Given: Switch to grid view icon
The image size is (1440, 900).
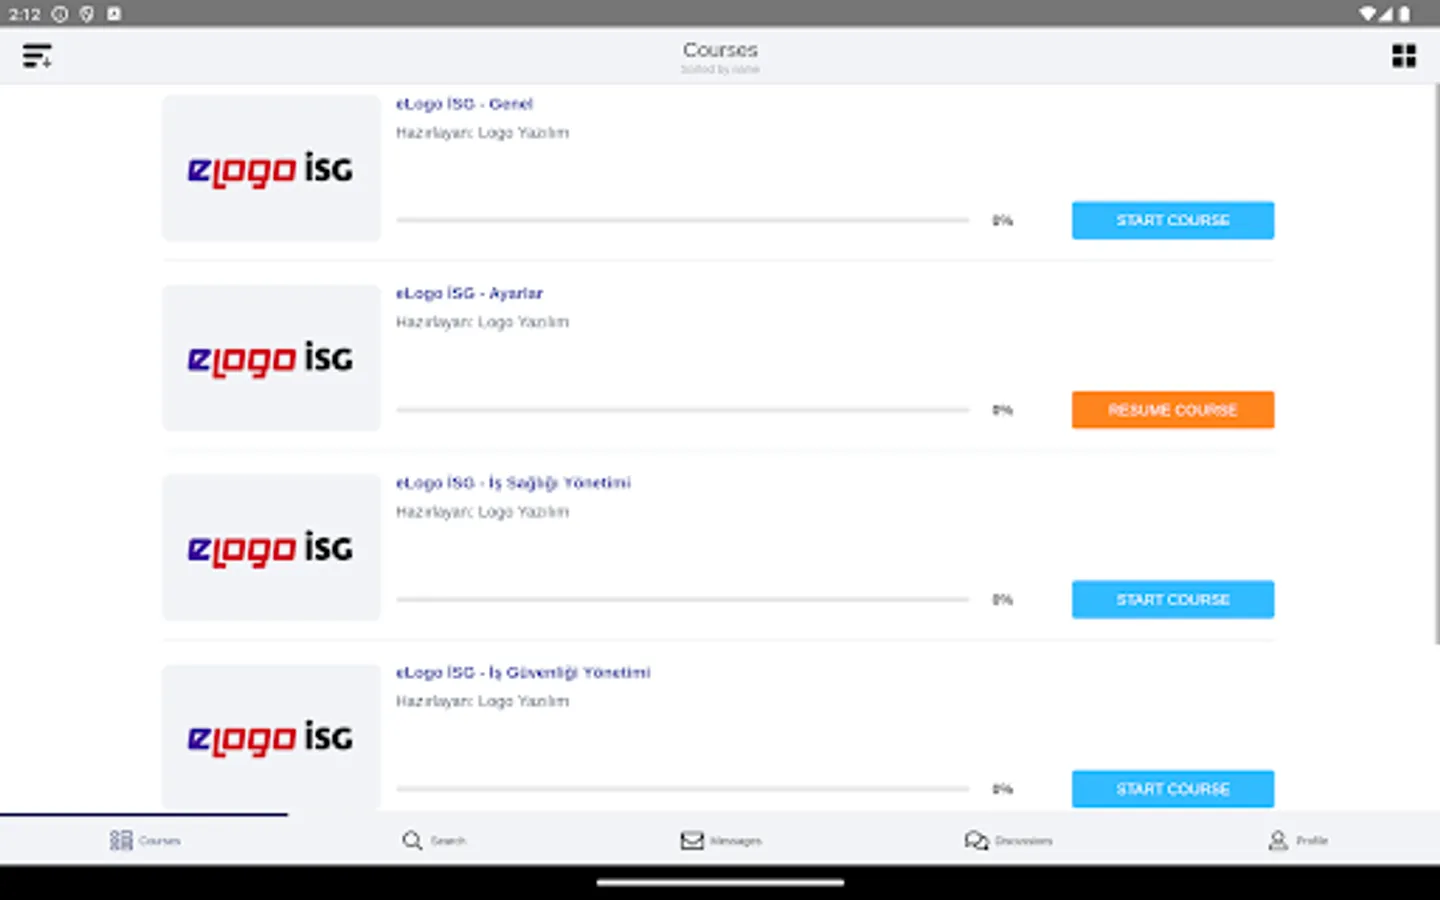Looking at the screenshot, I should (x=1404, y=56).
